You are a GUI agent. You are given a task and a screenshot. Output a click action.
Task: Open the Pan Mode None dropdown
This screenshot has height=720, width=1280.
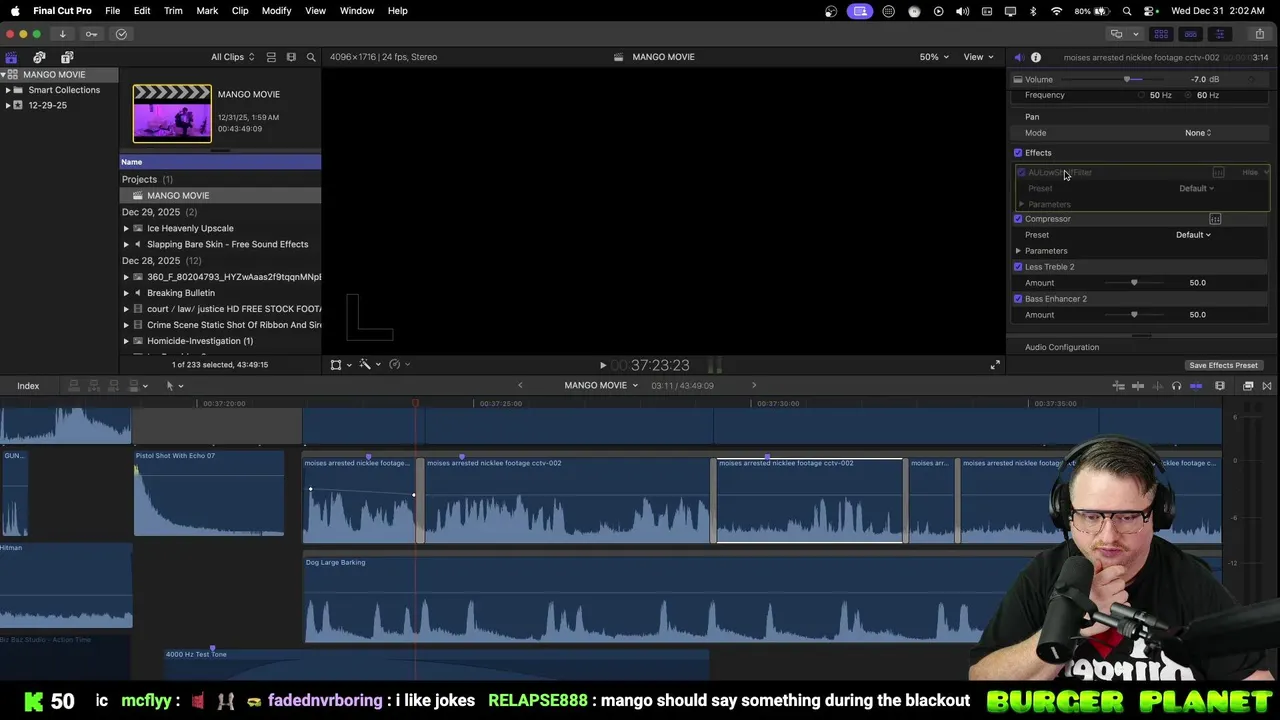tap(1198, 133)
